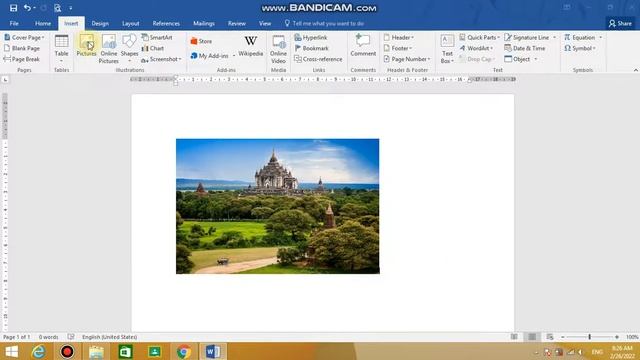Open Windows Start button
Image resolution: width=640 pixels, height=360 pixels.
tap(11, 351)
